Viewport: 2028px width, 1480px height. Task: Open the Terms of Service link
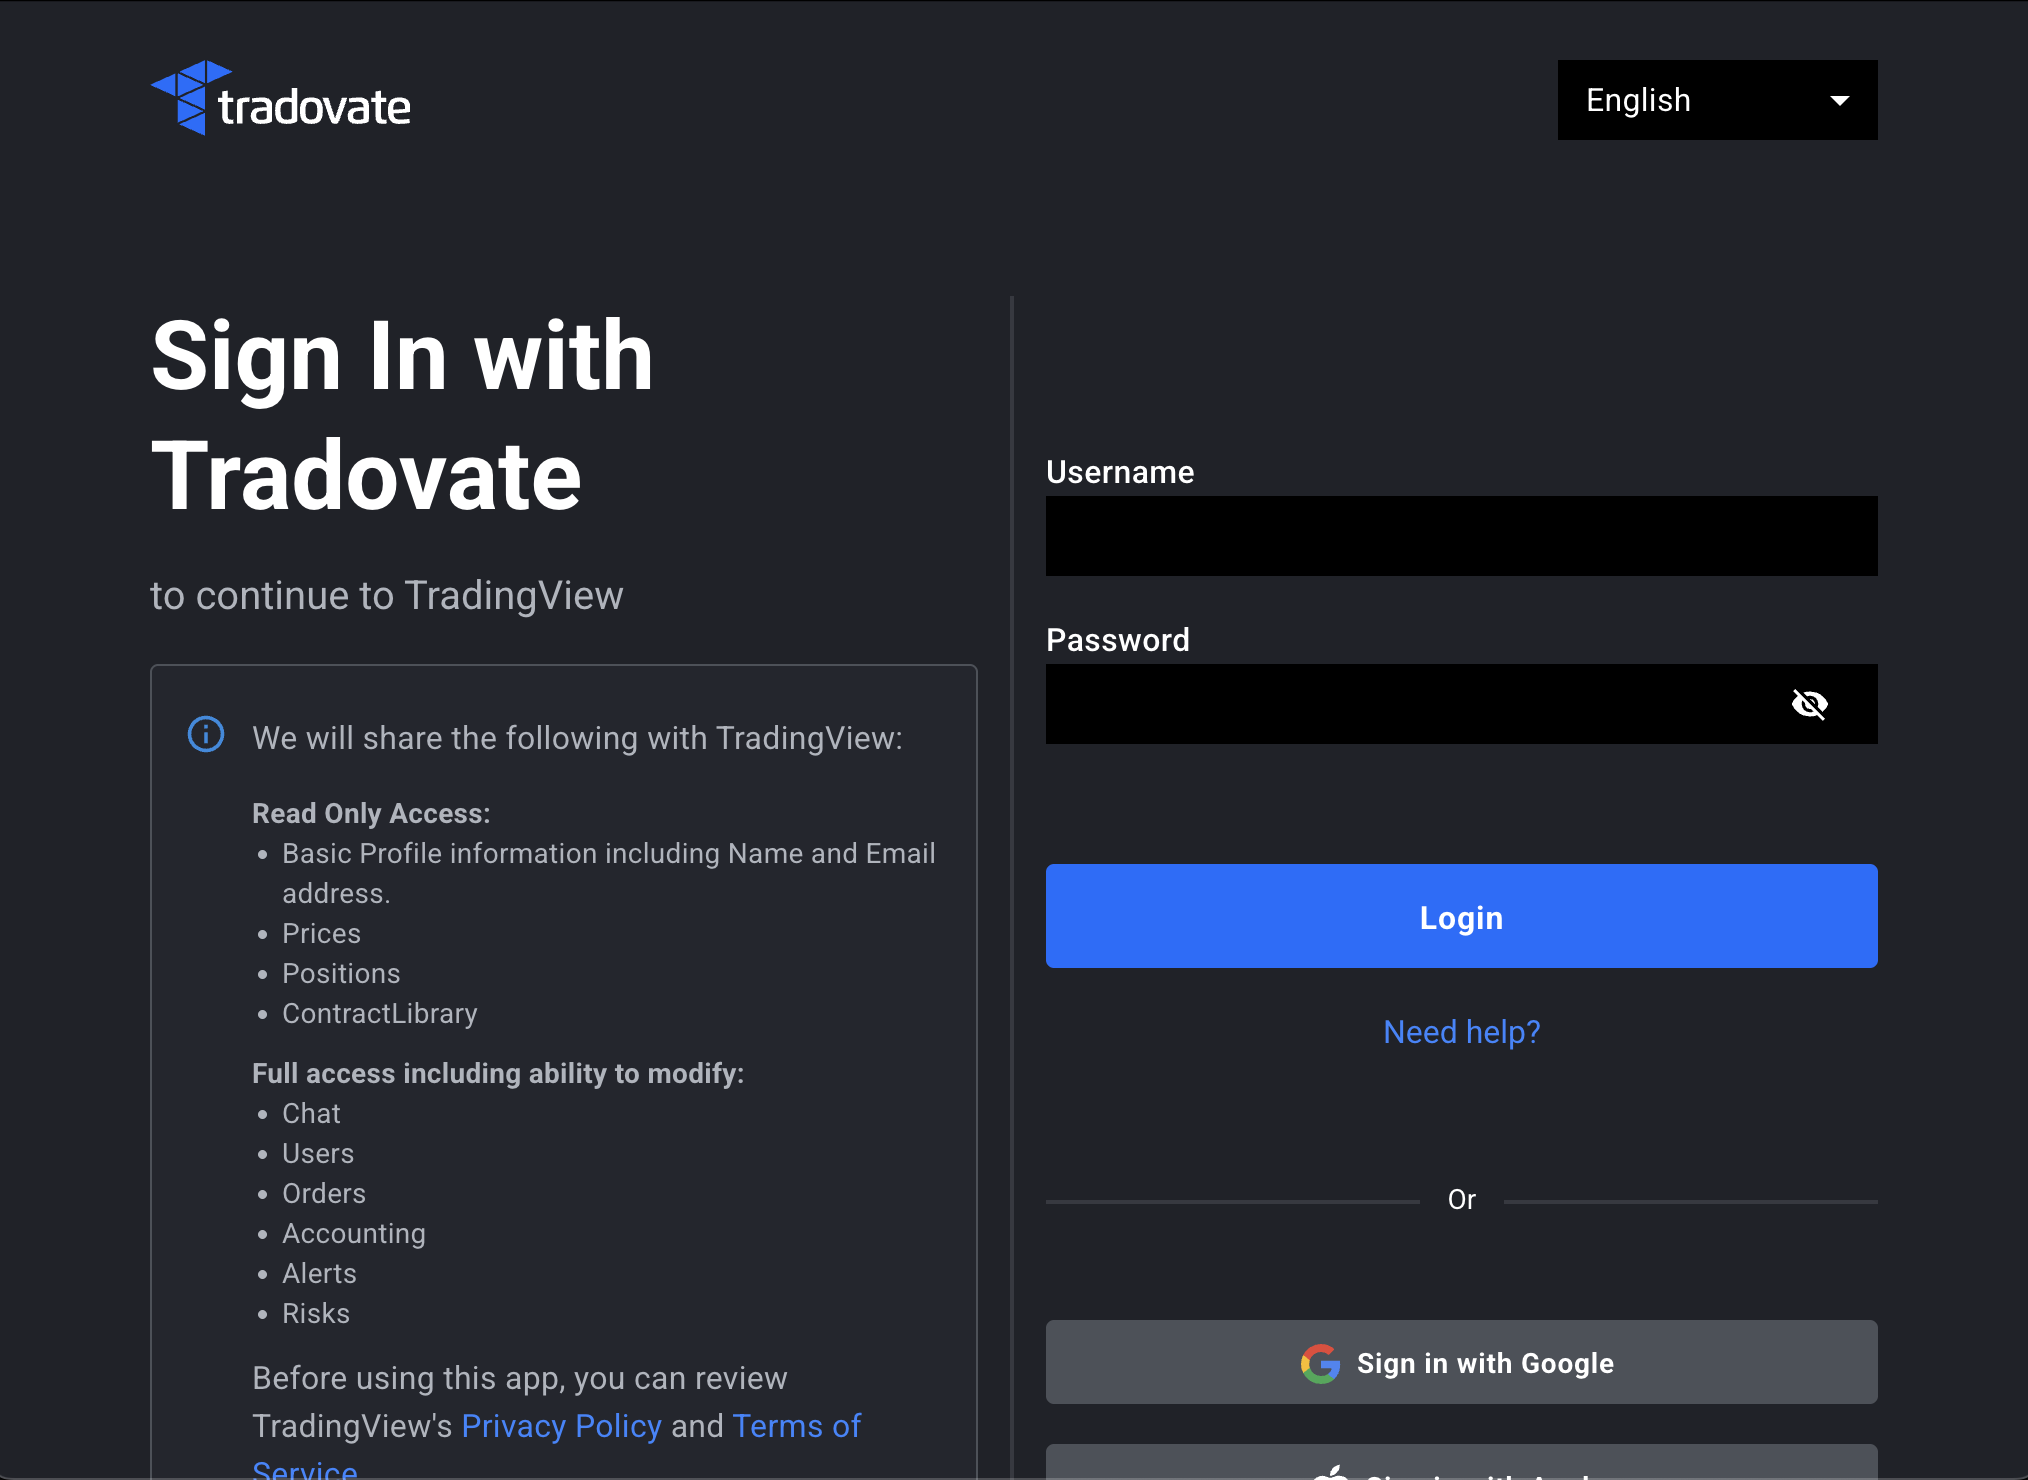(796, 1426)
